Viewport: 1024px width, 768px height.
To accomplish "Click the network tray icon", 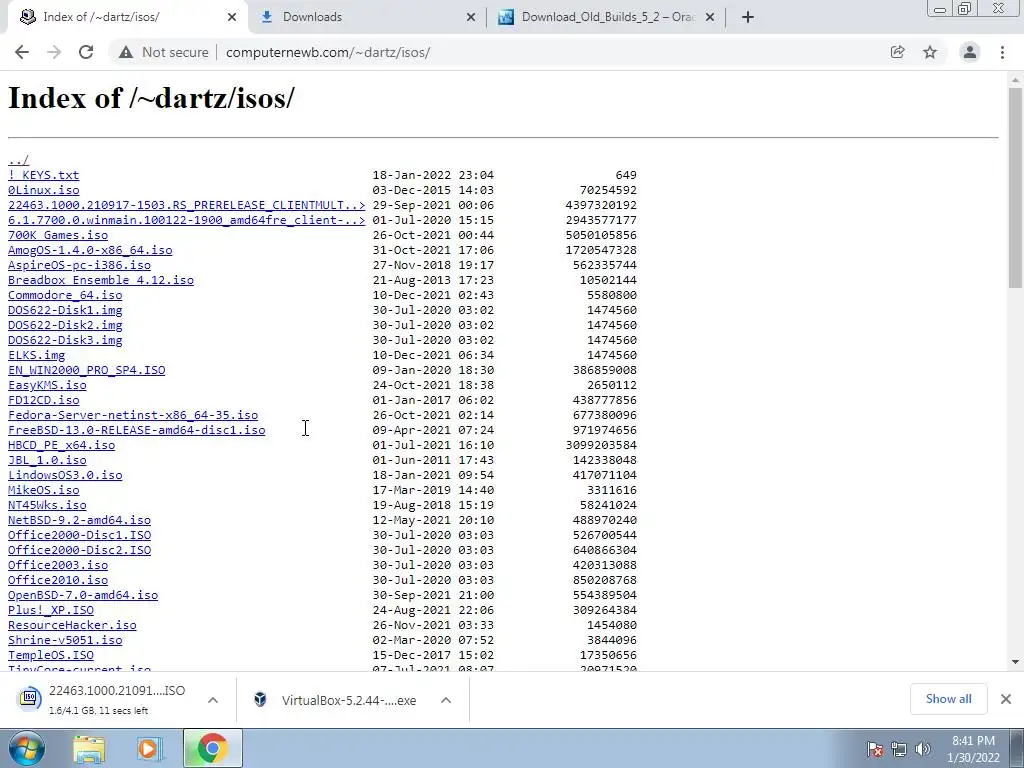I will click(x=899, y=749).
